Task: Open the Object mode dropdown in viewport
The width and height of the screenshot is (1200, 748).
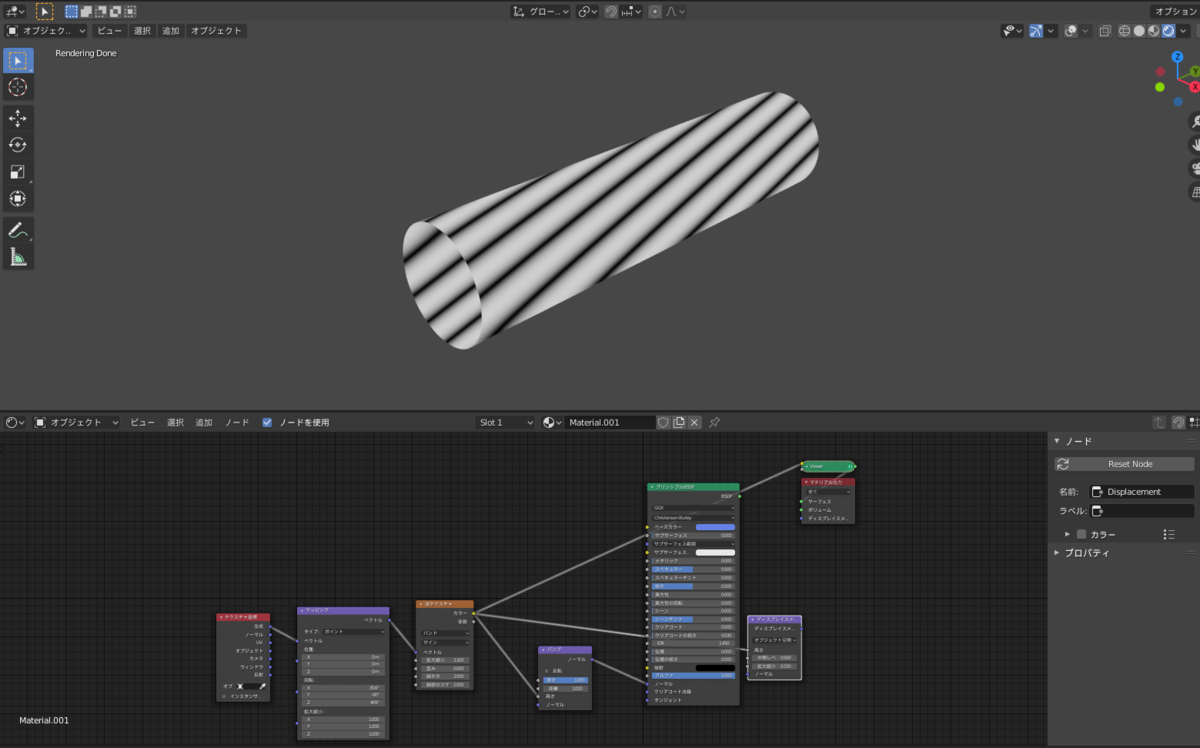Action: [46, 31]
